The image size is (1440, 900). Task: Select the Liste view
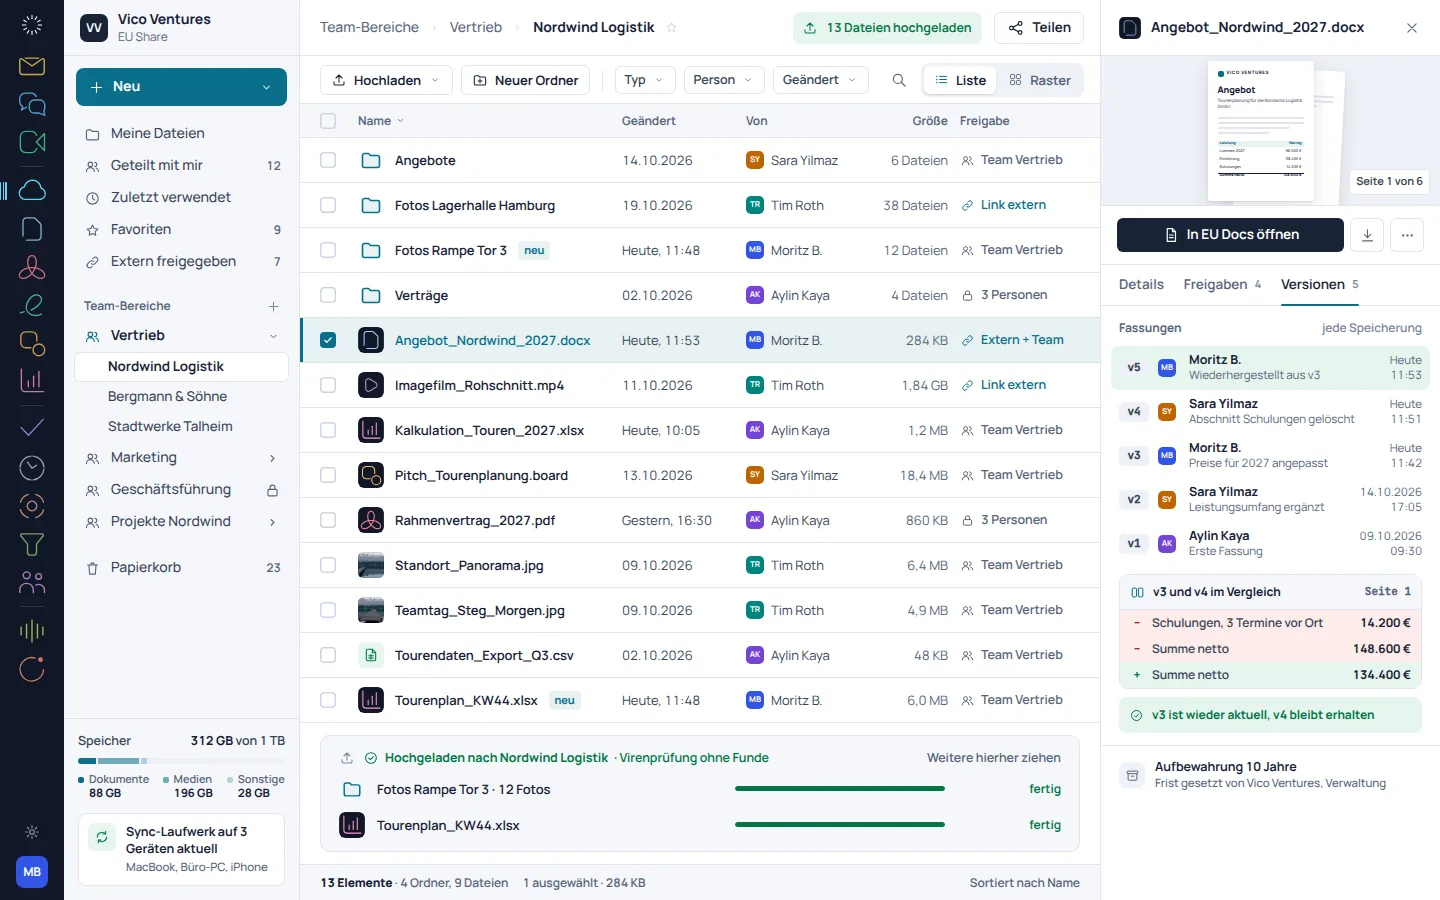click(960, 80)
